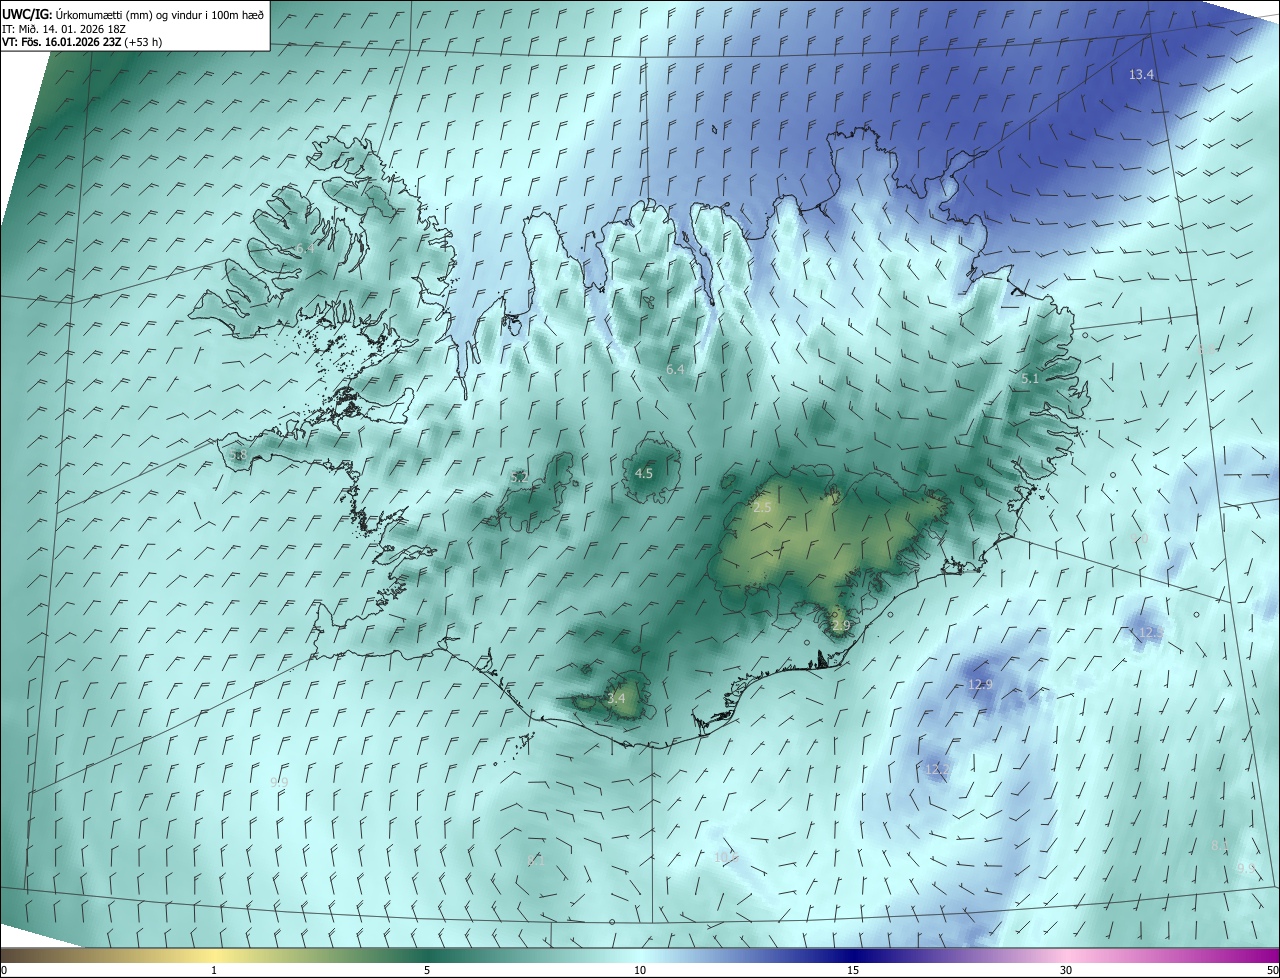The image size is (1280, 978).
Task: Click the 9.9 value in the southwest ocean
Action: (279, 782)
